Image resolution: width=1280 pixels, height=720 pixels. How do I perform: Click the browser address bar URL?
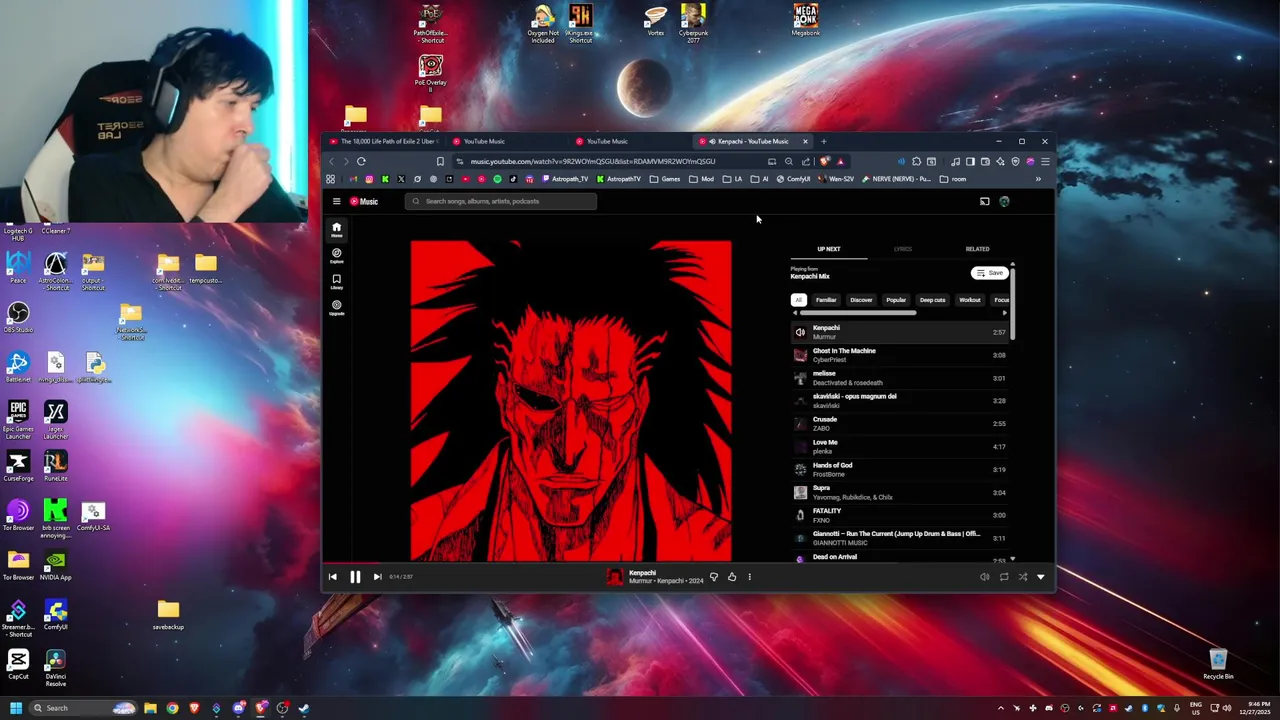[593, 161]
